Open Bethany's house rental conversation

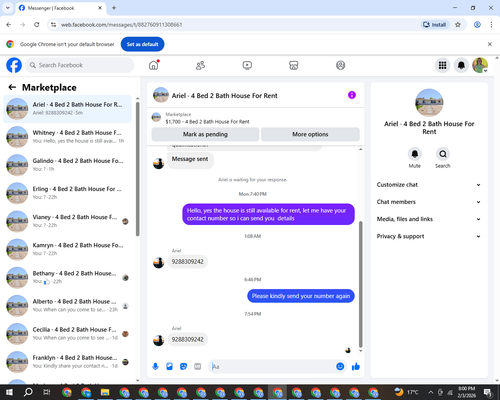click(68, 277)
